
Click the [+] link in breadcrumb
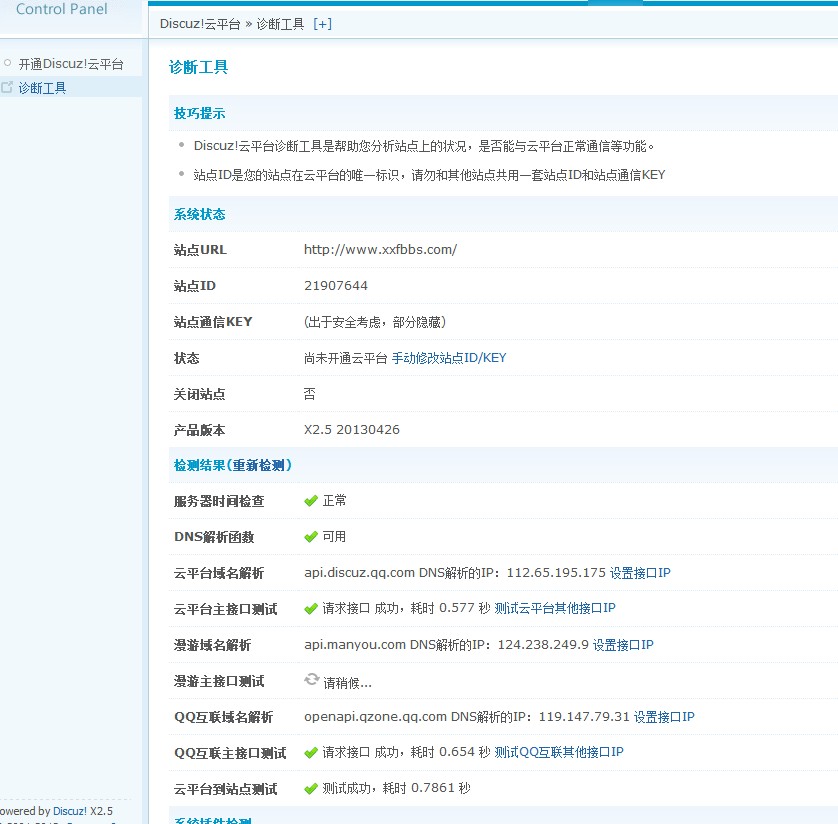(x=322, y=24)
